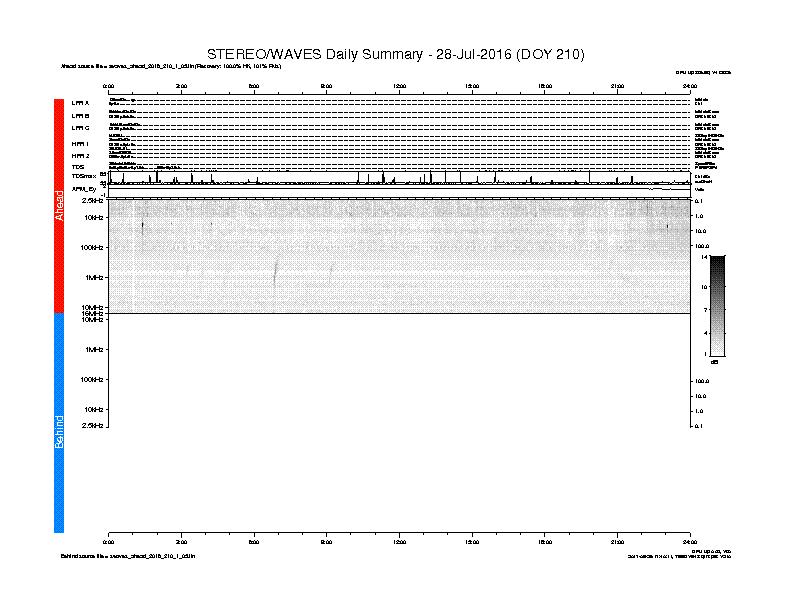Click 100kHz label on Behind frequency axis

pos(92,379)
